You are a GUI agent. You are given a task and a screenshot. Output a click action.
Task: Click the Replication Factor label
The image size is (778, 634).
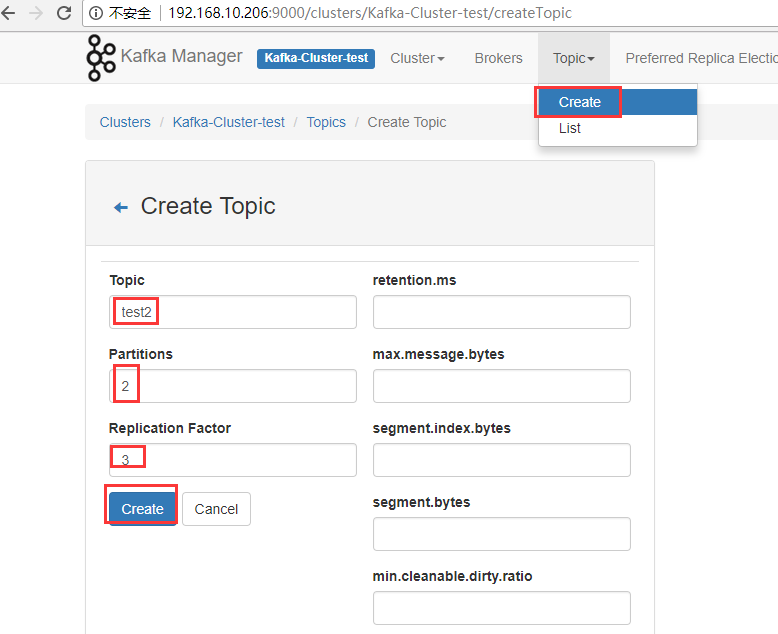(170, 428)
